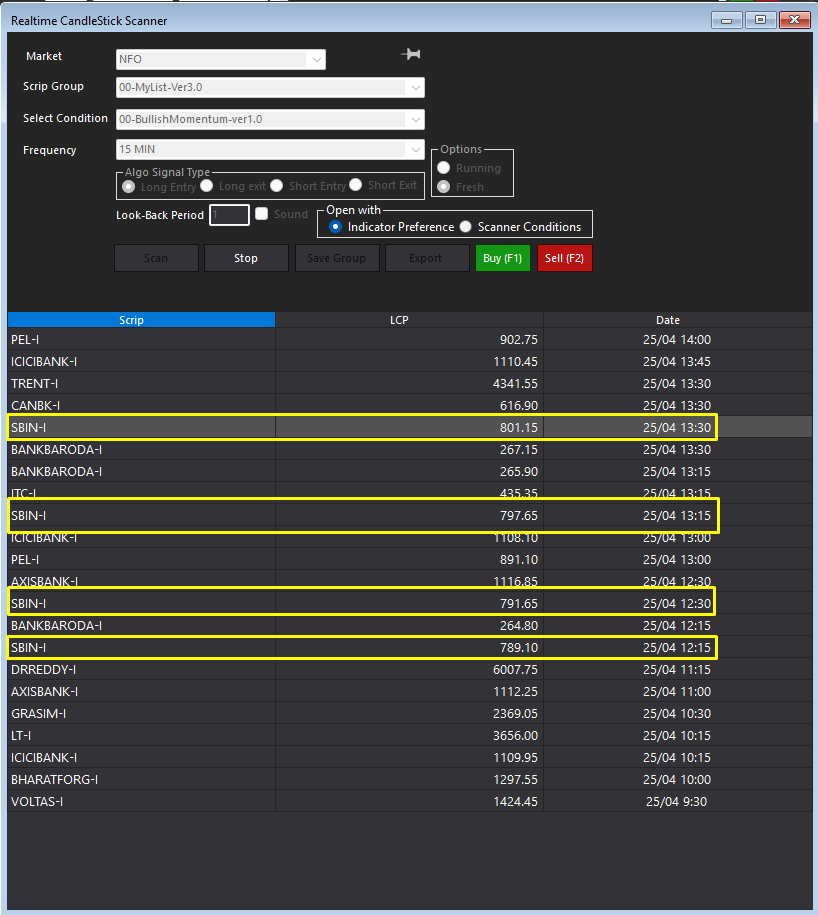The width and height of the screenshot is (818, 915).
Task: Select SBIN-I row with LCP 797.65
Action: pos(410,516)
